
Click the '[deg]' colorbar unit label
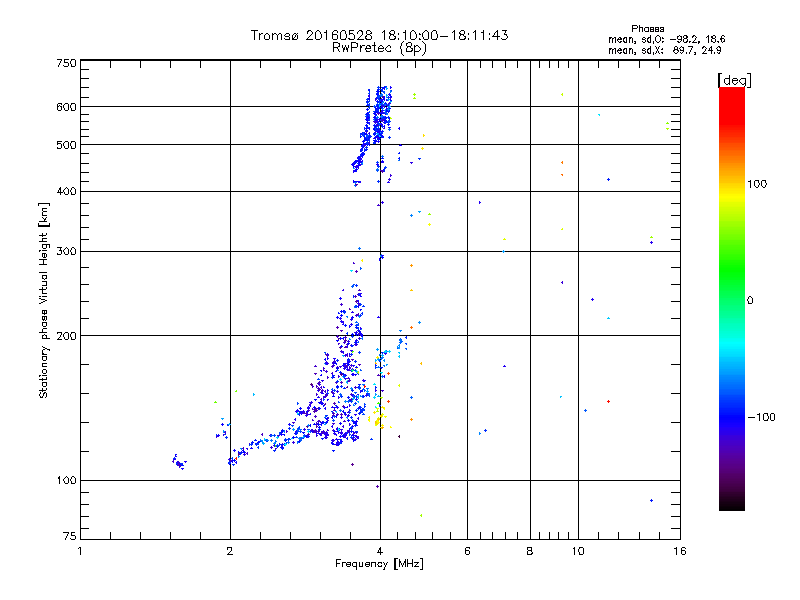[734, 80]
